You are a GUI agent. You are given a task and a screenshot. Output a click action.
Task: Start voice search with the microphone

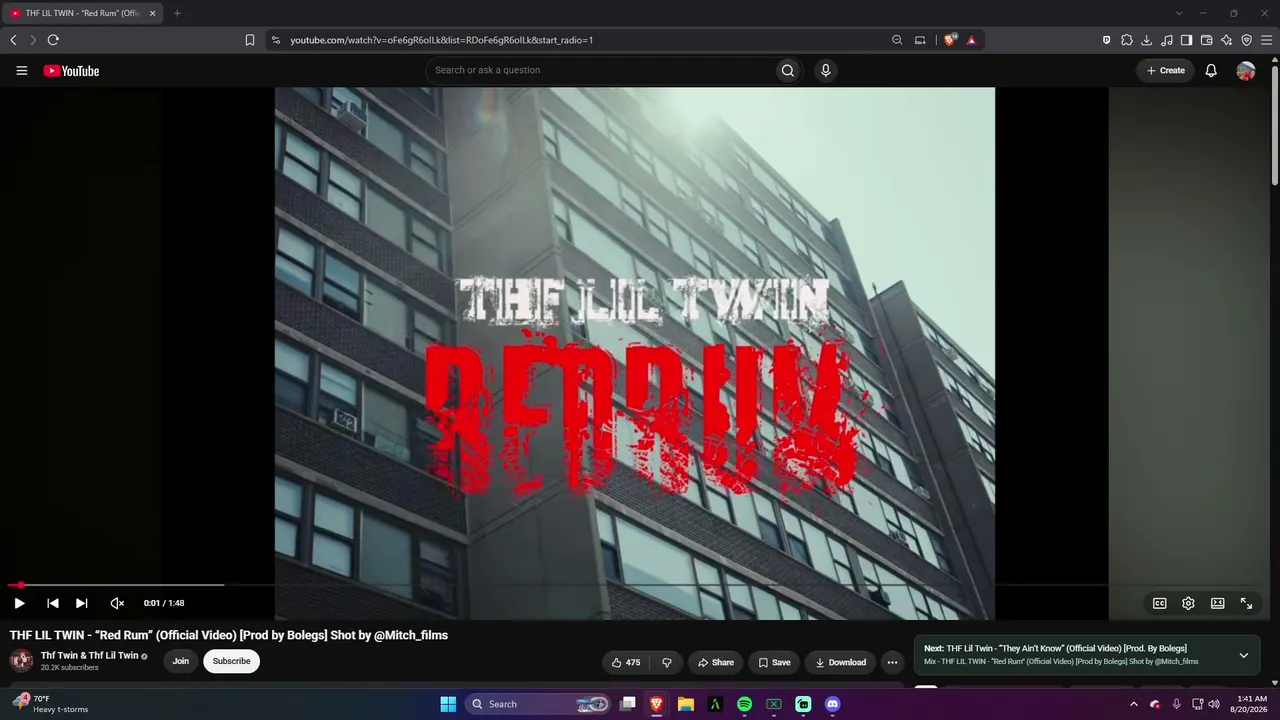coord(825,70)
